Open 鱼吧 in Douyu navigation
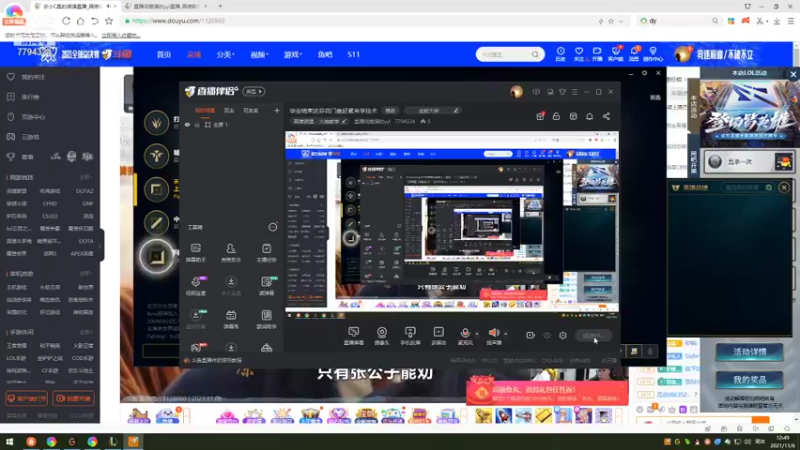Image resolution: width=800 pixels, height=450 pixels. 325,54
